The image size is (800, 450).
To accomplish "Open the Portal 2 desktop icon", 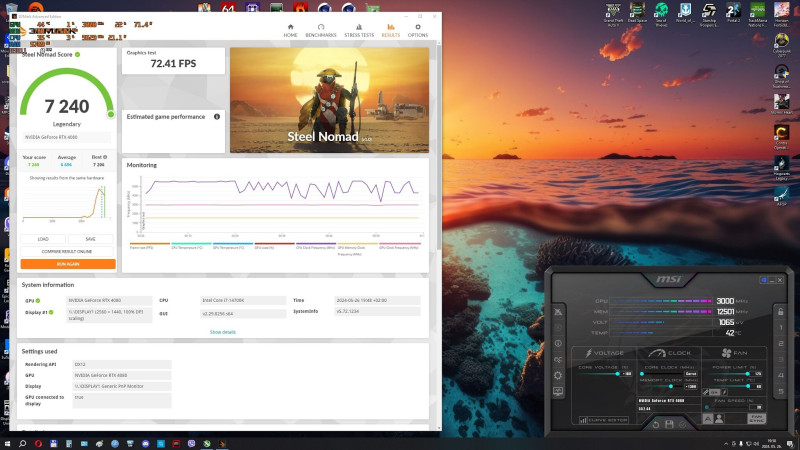I will click(x=733, y=13).
